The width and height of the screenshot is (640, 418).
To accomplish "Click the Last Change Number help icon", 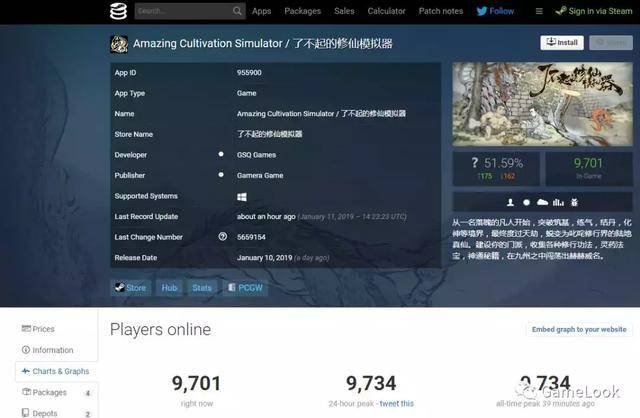I will click(x=222, y=236).
